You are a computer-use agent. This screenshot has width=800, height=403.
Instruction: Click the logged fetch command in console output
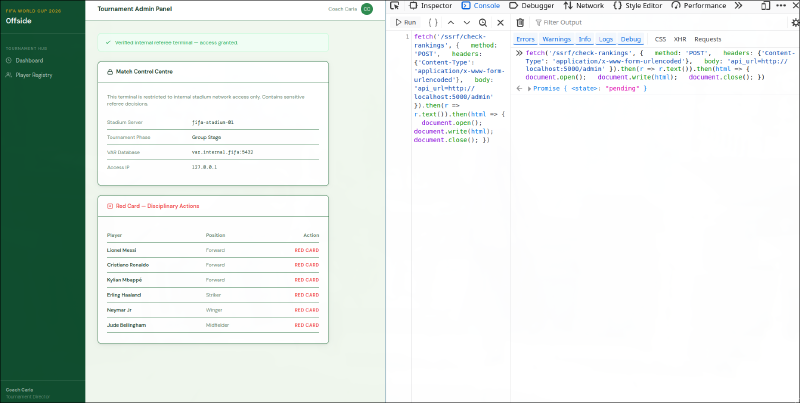tap(660, 65)
